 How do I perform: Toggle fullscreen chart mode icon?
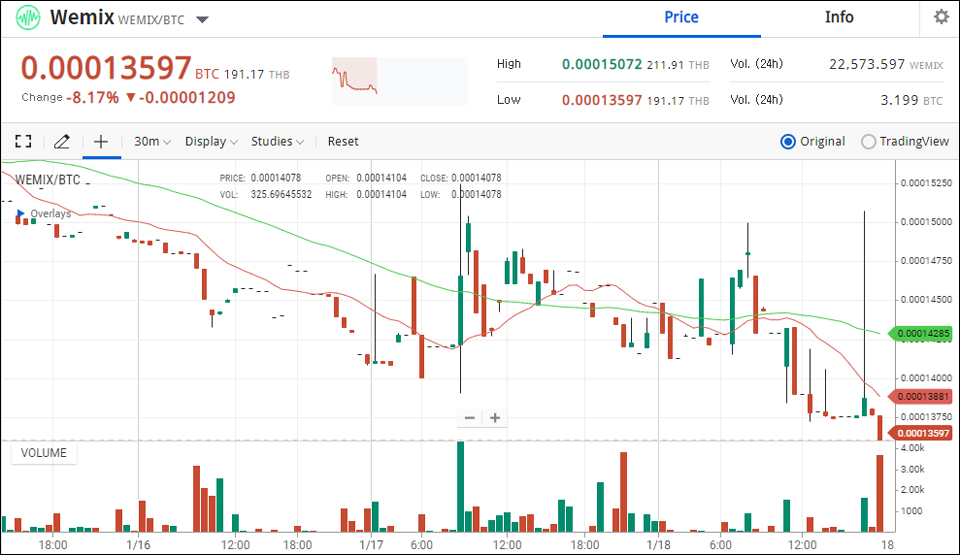pyautogui.click(x=23, y=142)
